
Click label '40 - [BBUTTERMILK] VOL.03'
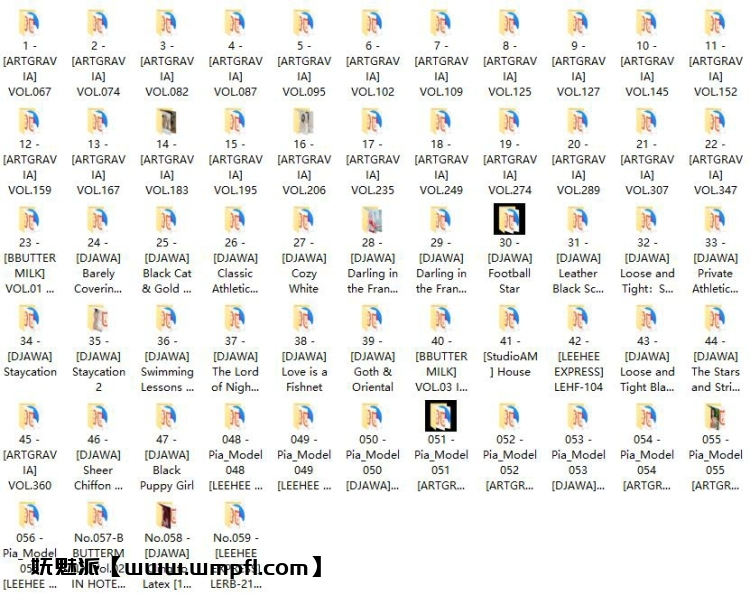pyautogui.click(x=441, y=364)
